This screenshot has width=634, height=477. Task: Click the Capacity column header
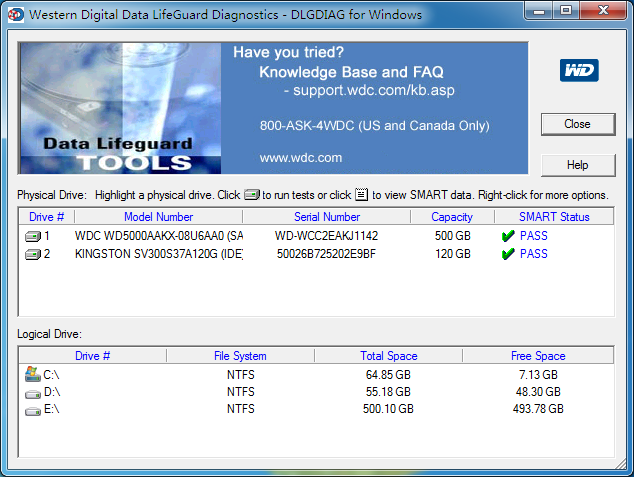click(x=452, y=217)
